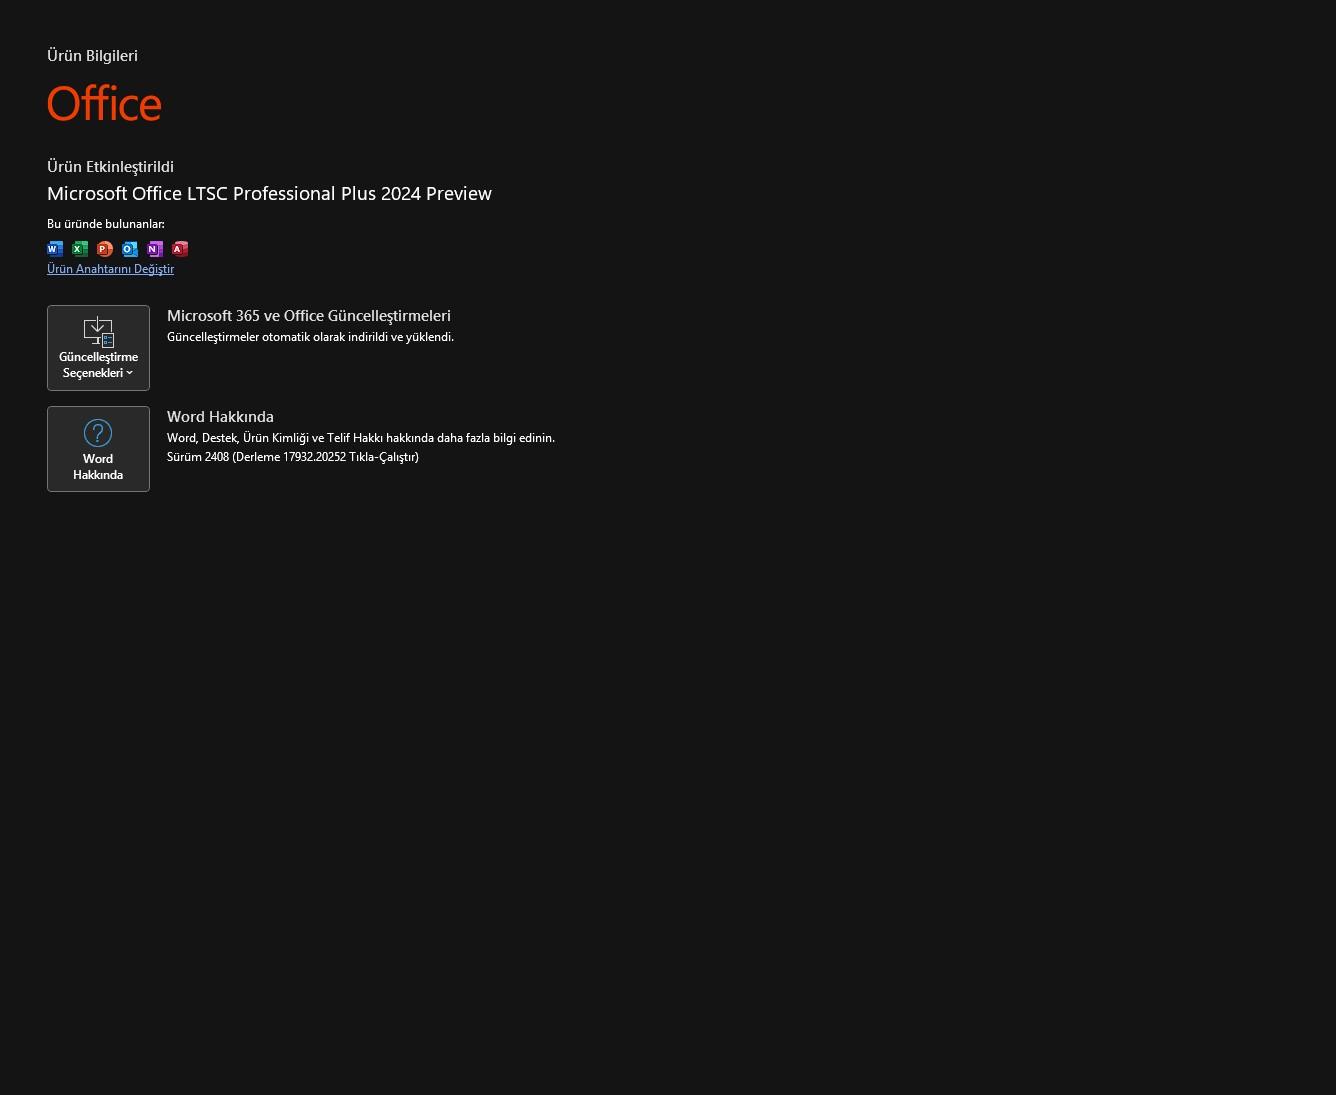Click the Word Hakkında section heading text

click(x=220, y=417)
